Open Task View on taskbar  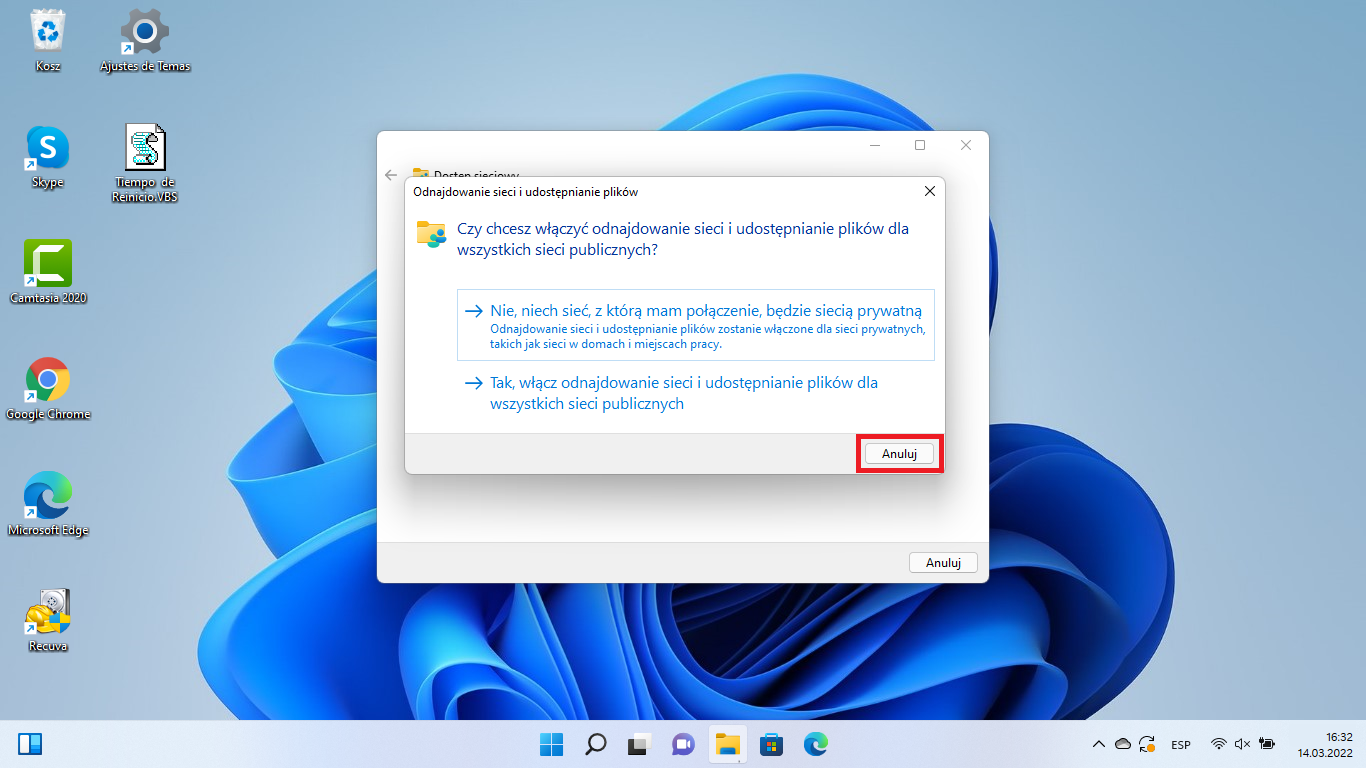point(639,744)
